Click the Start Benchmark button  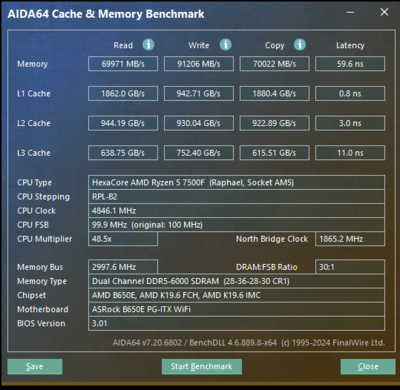[x=202, y=366]
